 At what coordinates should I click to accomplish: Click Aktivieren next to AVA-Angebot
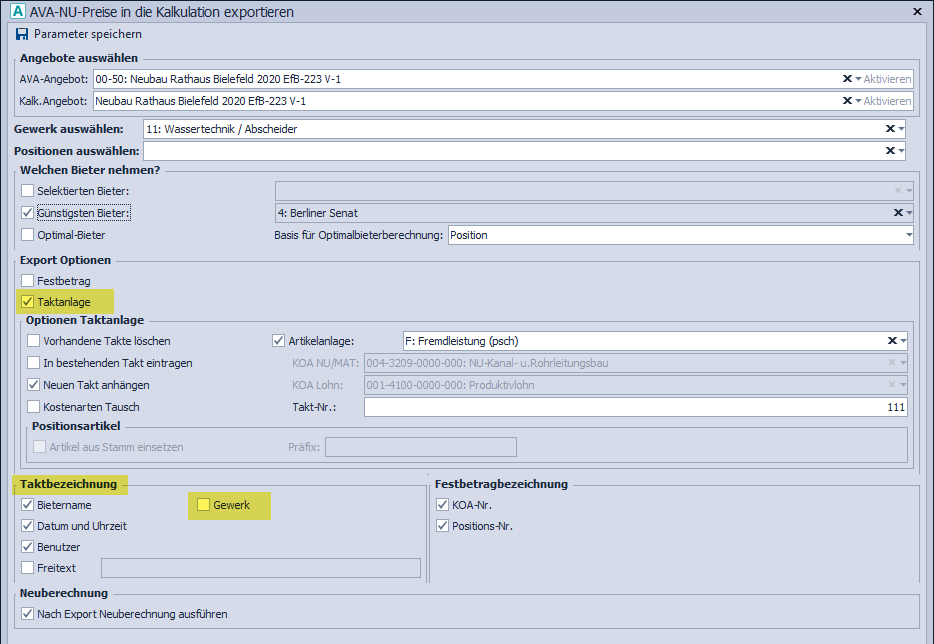tap(887, 79)
